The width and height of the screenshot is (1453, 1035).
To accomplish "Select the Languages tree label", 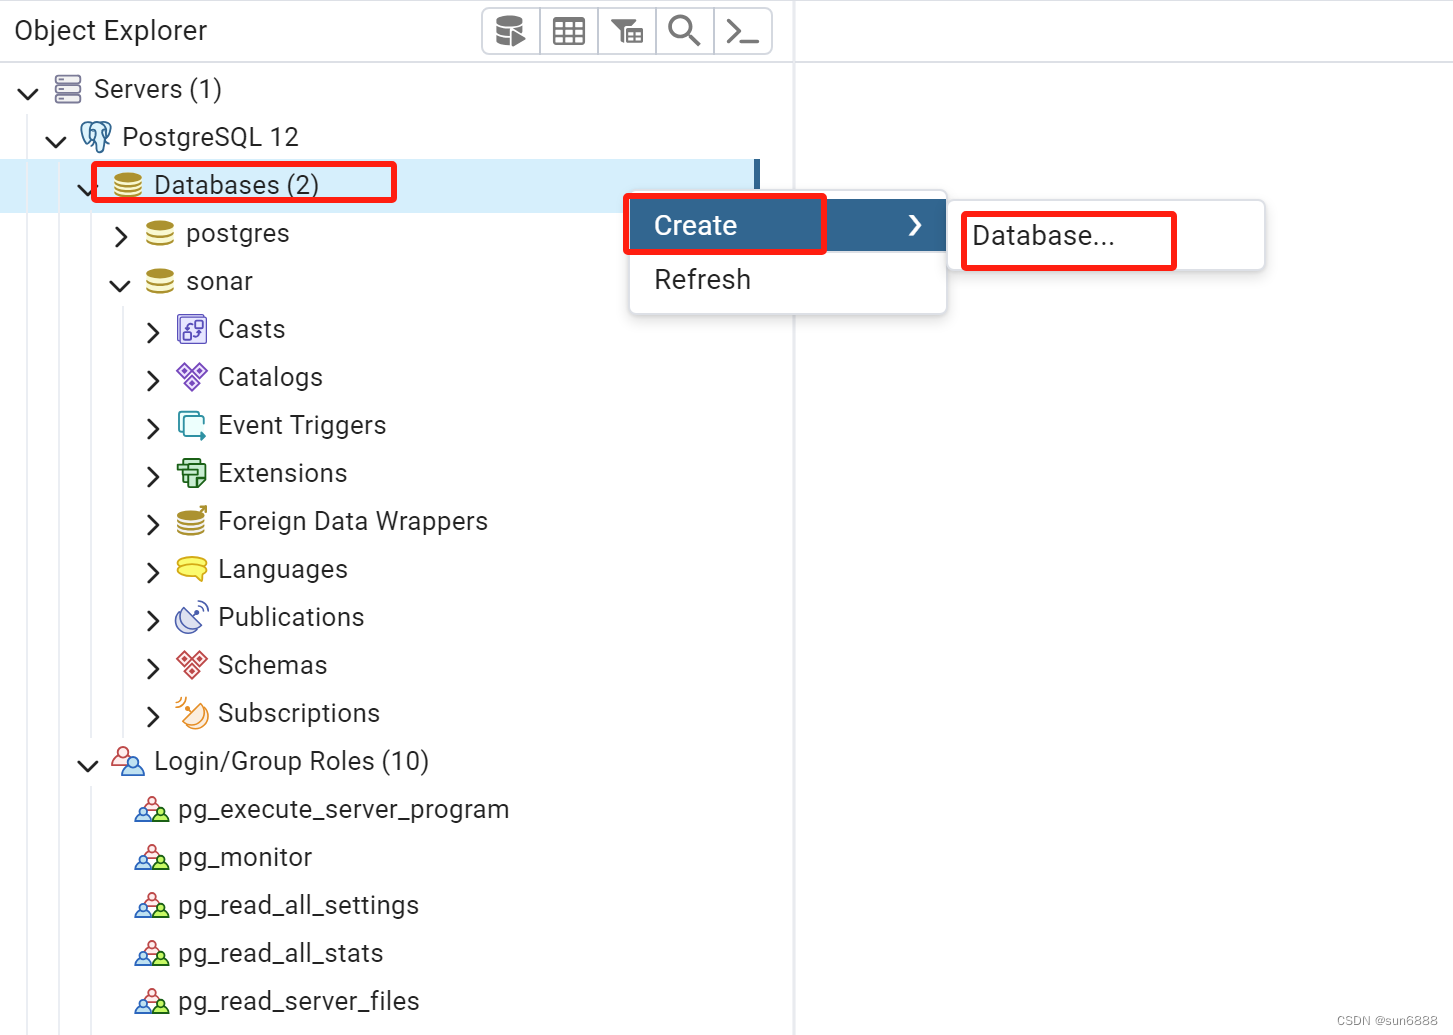I will (x=283, y=569).
